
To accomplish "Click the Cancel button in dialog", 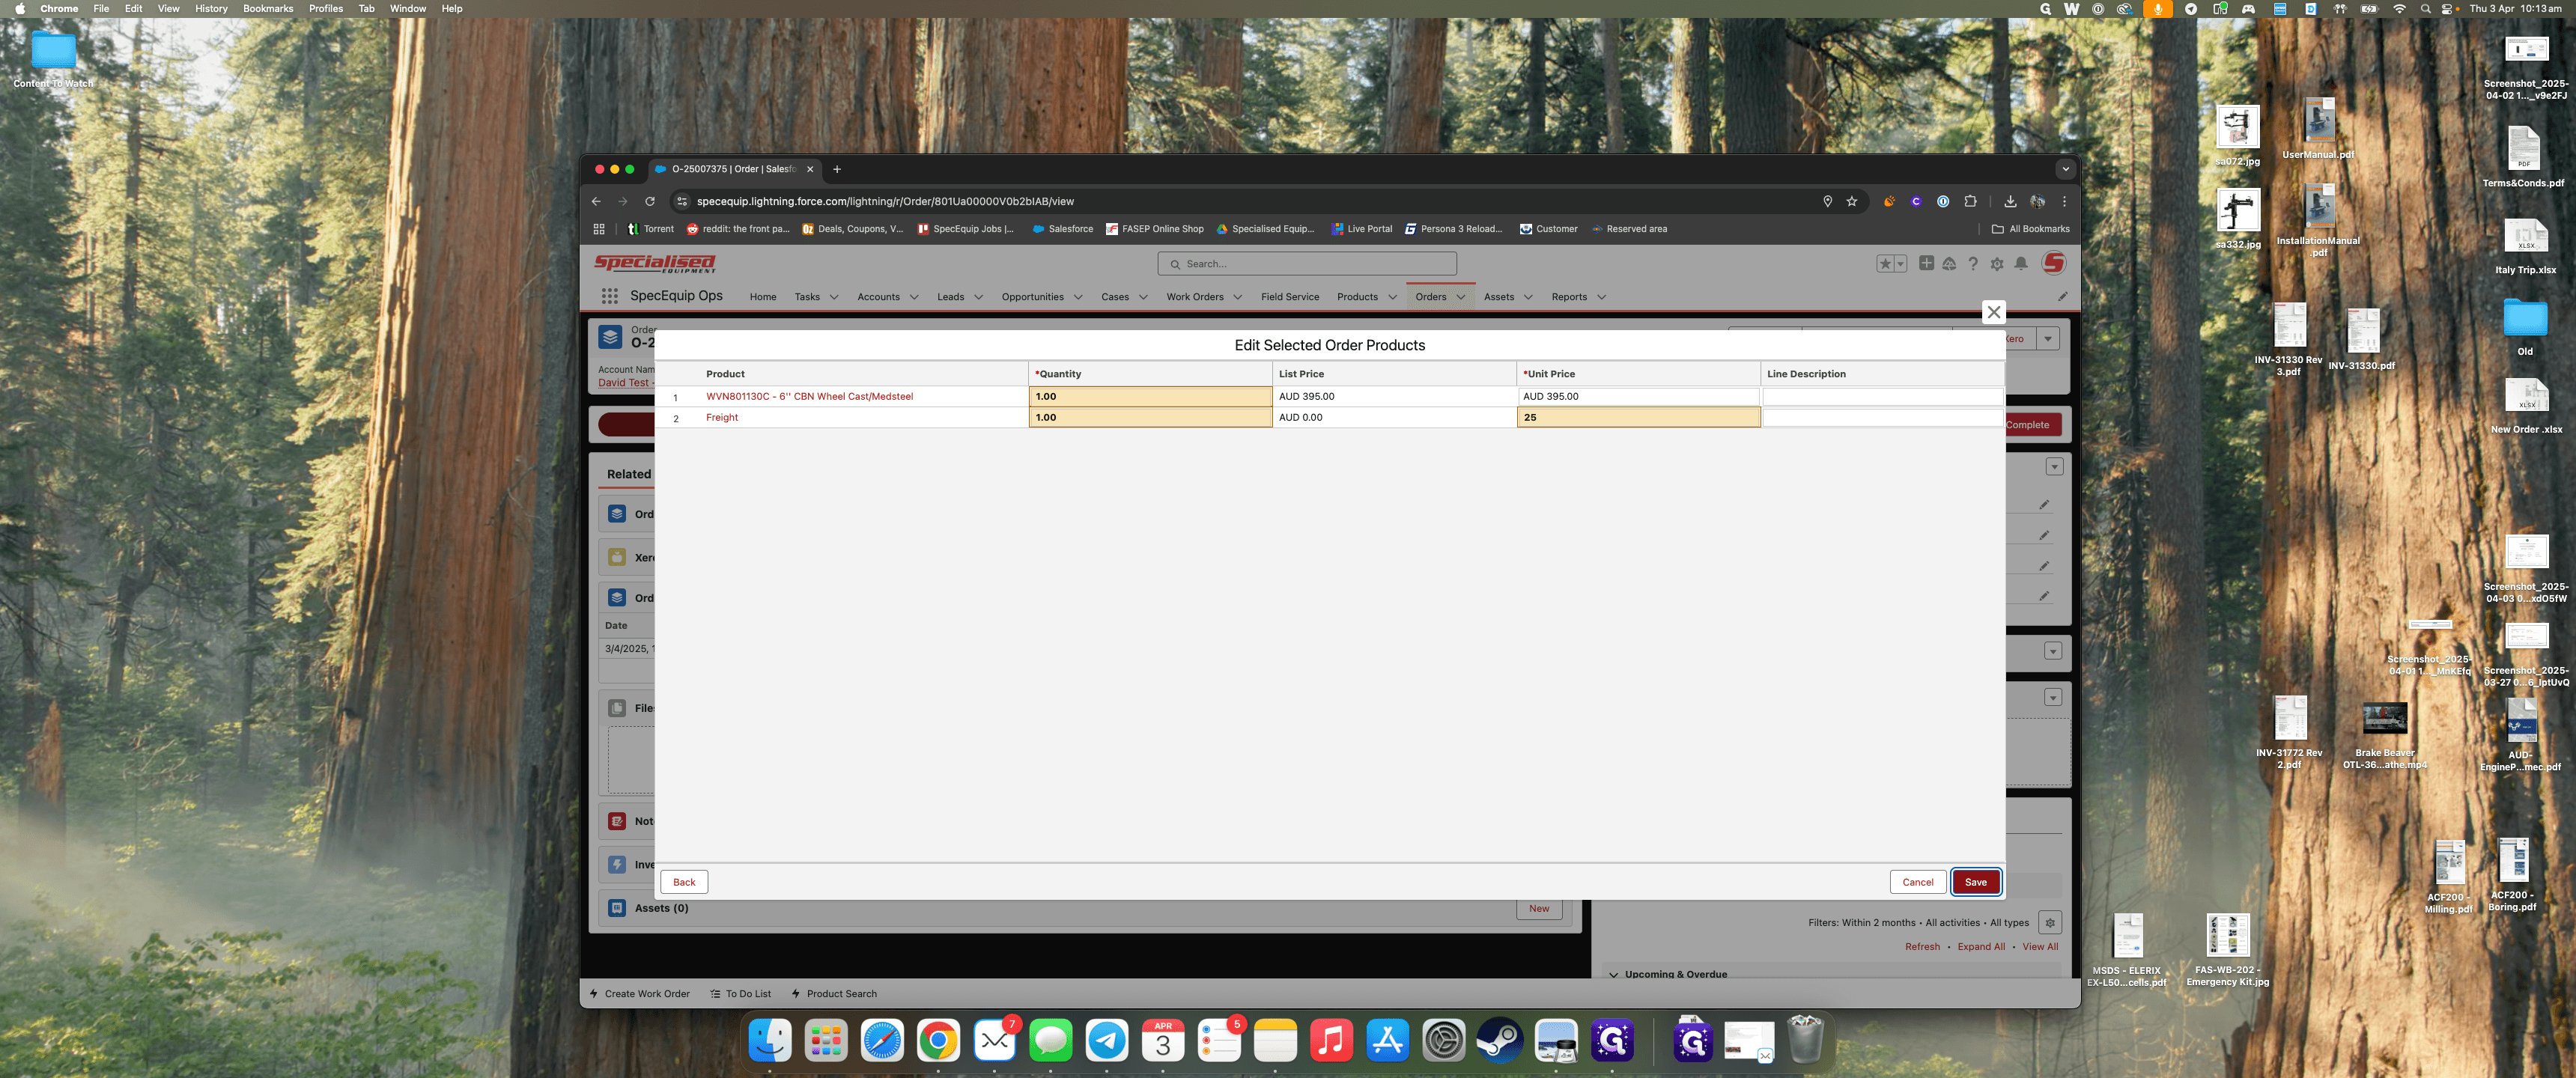I will pos(1917,882).
